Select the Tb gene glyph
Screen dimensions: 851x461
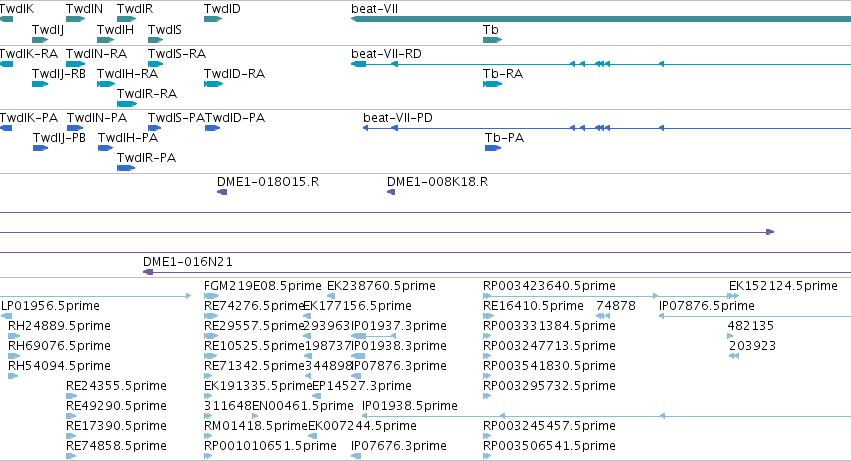[492, 40]
